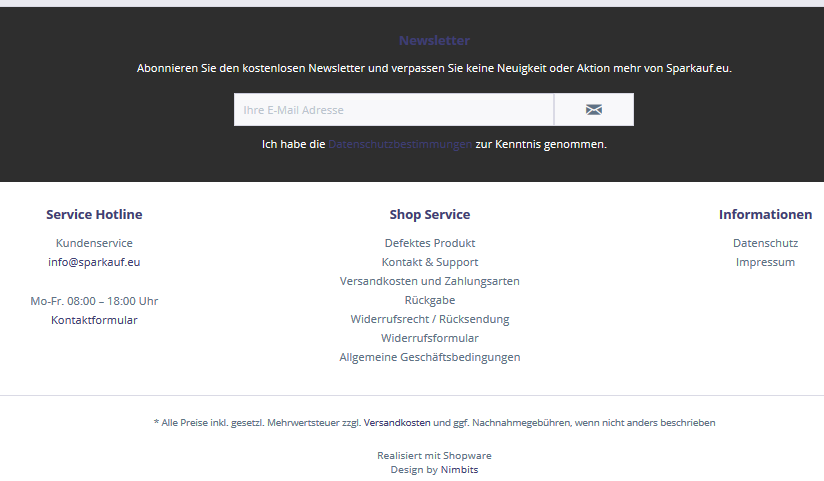View Versandkosten und Zahlungsarten page
824x481 pixels.
click(x=430, y=281)
